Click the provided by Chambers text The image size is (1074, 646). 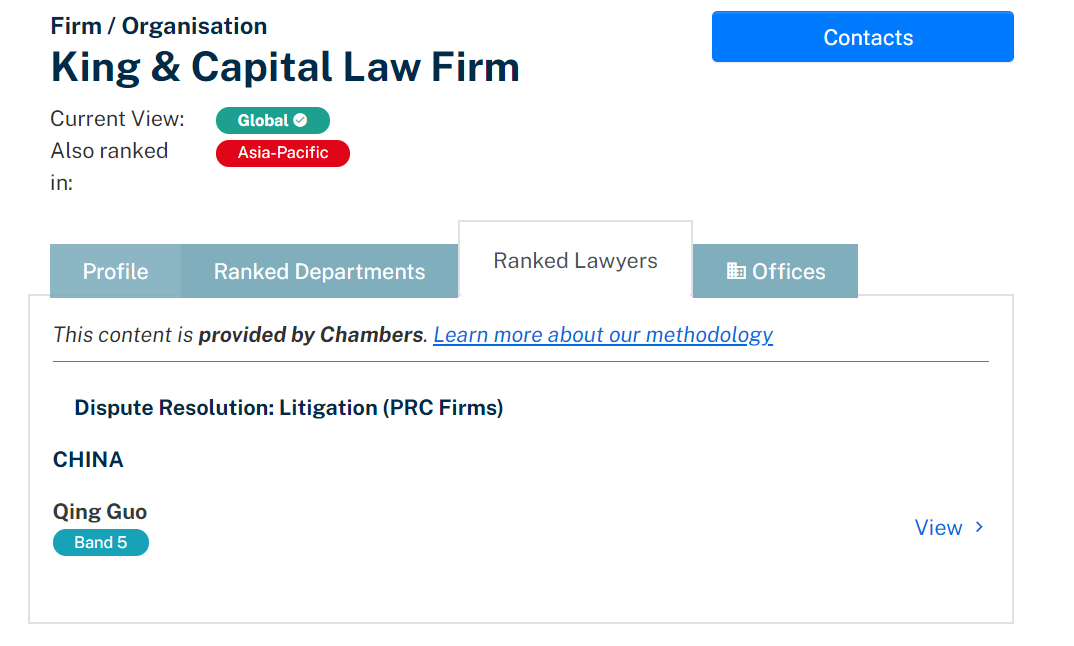point(311,334)
